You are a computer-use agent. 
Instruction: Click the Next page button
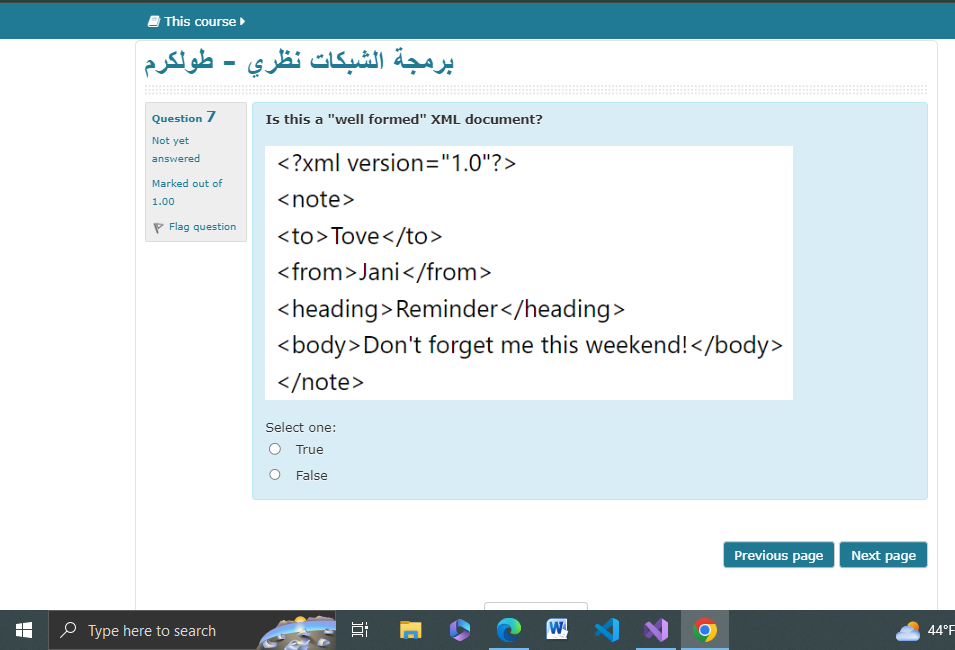(883, 555)
